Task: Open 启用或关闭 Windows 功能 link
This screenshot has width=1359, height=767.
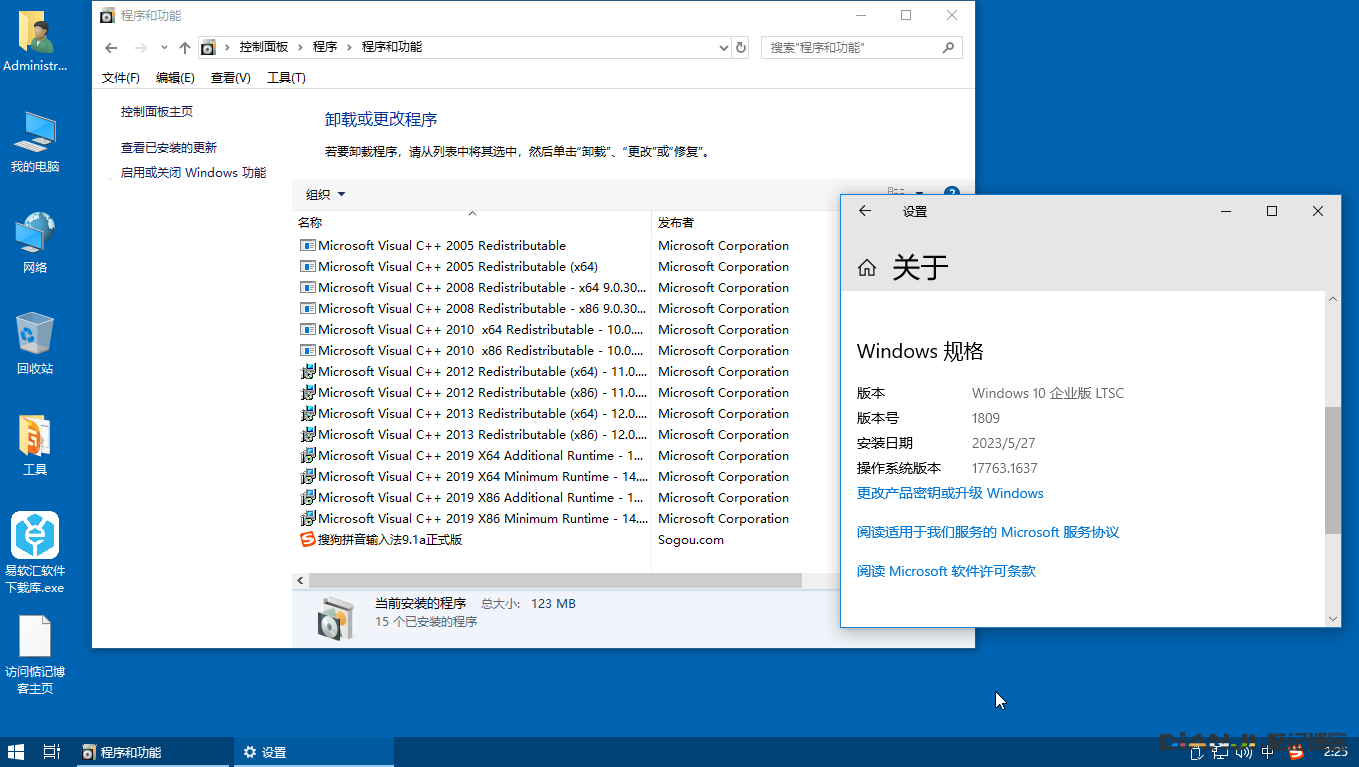Action: [x=193, y=172]
